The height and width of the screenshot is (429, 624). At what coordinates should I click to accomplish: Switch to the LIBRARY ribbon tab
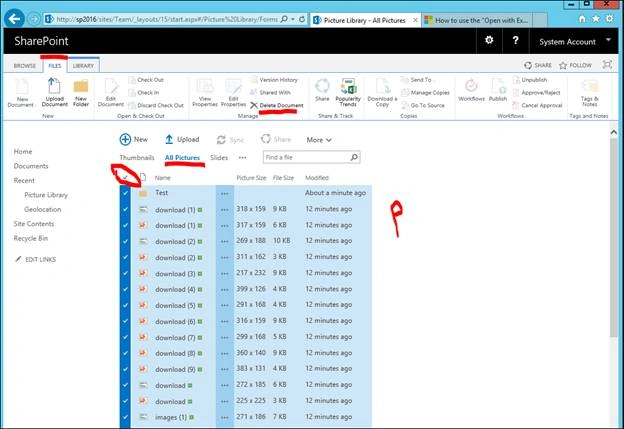pyautogui.click(x=83, y=66)
